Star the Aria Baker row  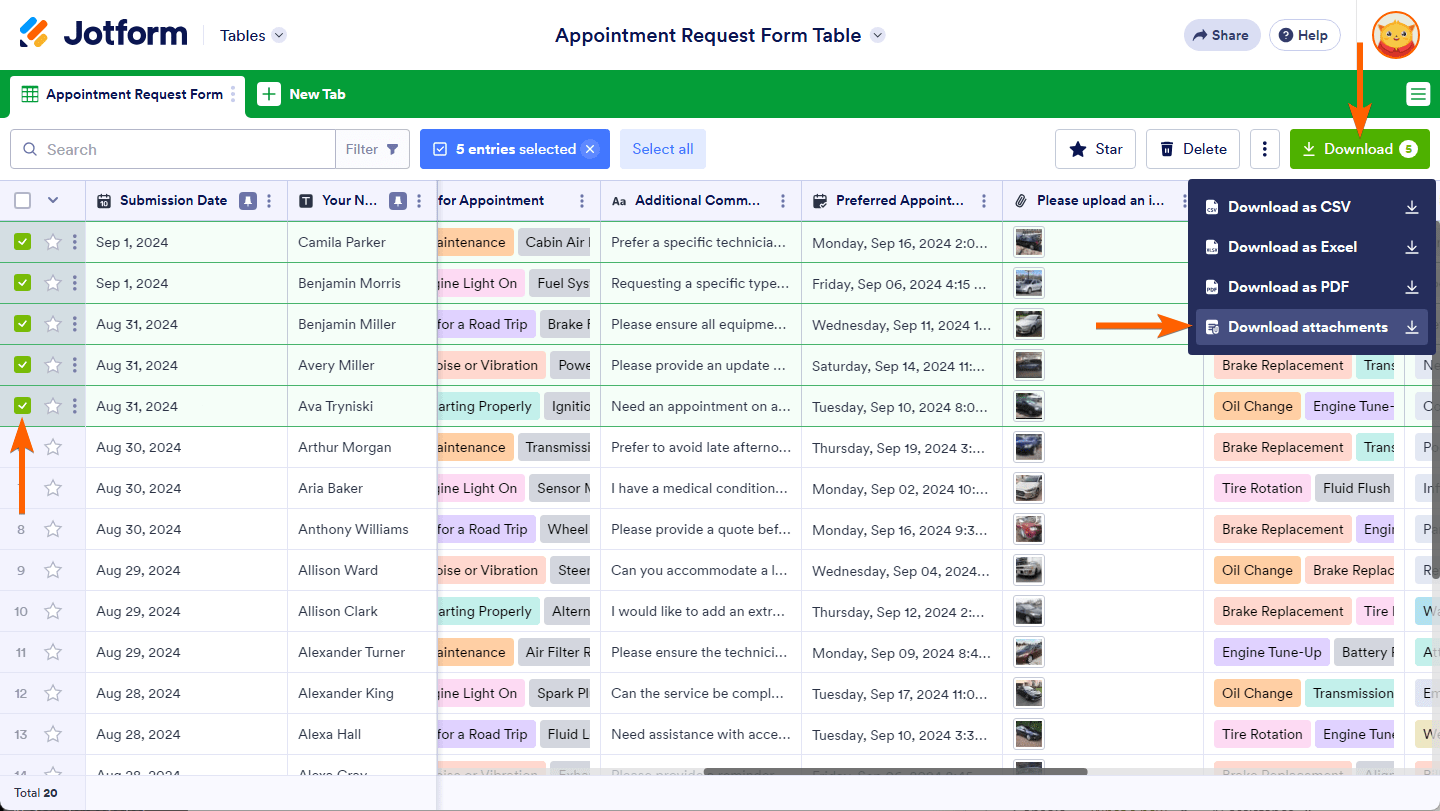coord(53,488)
